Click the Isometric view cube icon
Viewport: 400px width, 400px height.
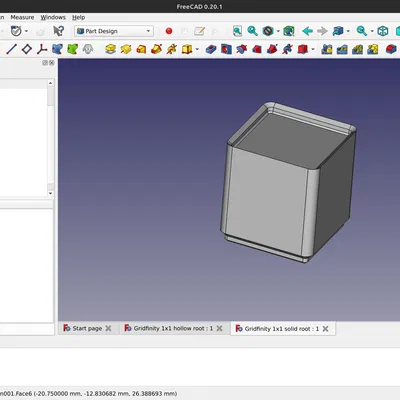tap(383, 31)
